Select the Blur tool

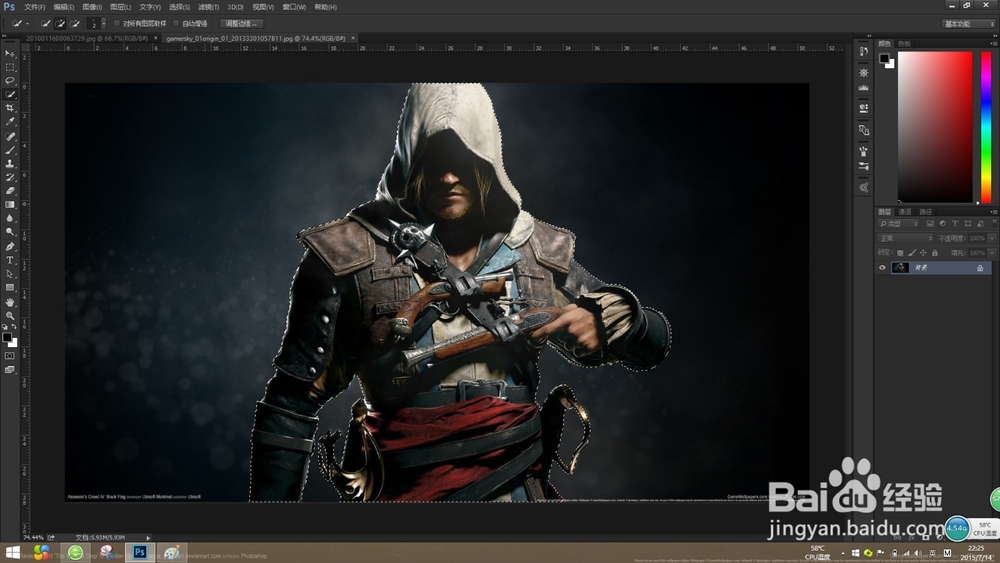[x=10, y=218]
